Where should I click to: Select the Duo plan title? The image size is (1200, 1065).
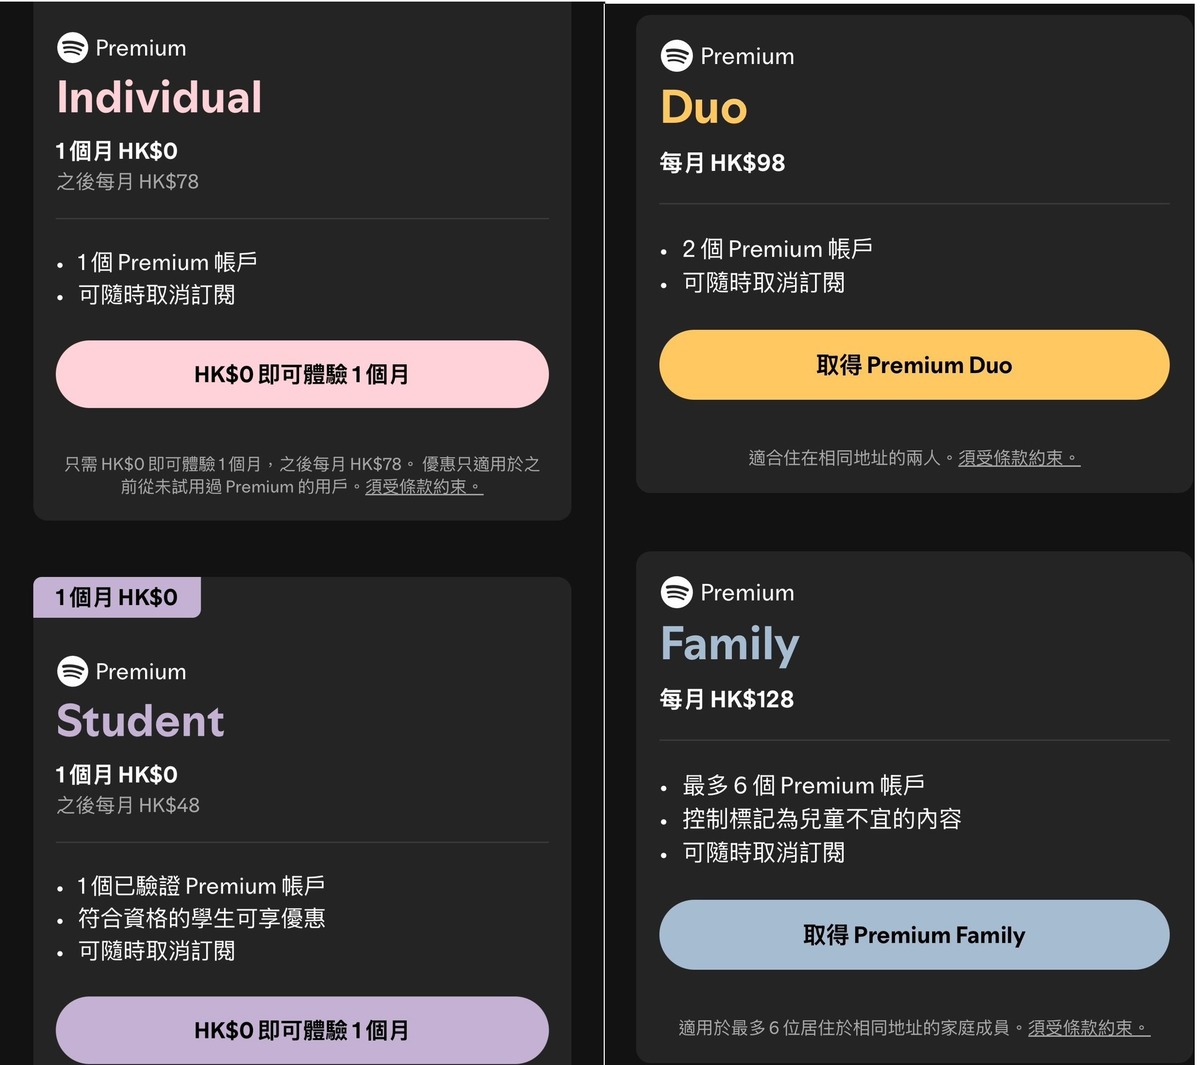click(702, 107)
